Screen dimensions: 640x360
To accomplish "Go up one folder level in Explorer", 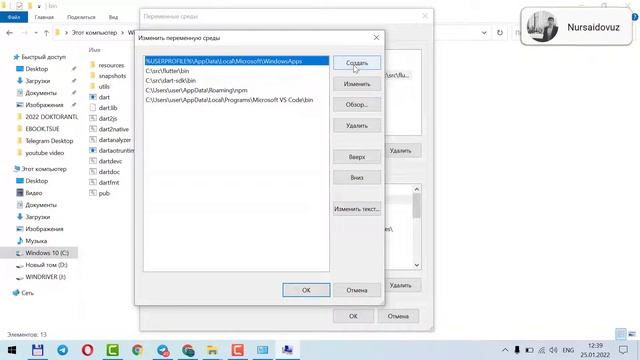I will click(x=46, y=33).
